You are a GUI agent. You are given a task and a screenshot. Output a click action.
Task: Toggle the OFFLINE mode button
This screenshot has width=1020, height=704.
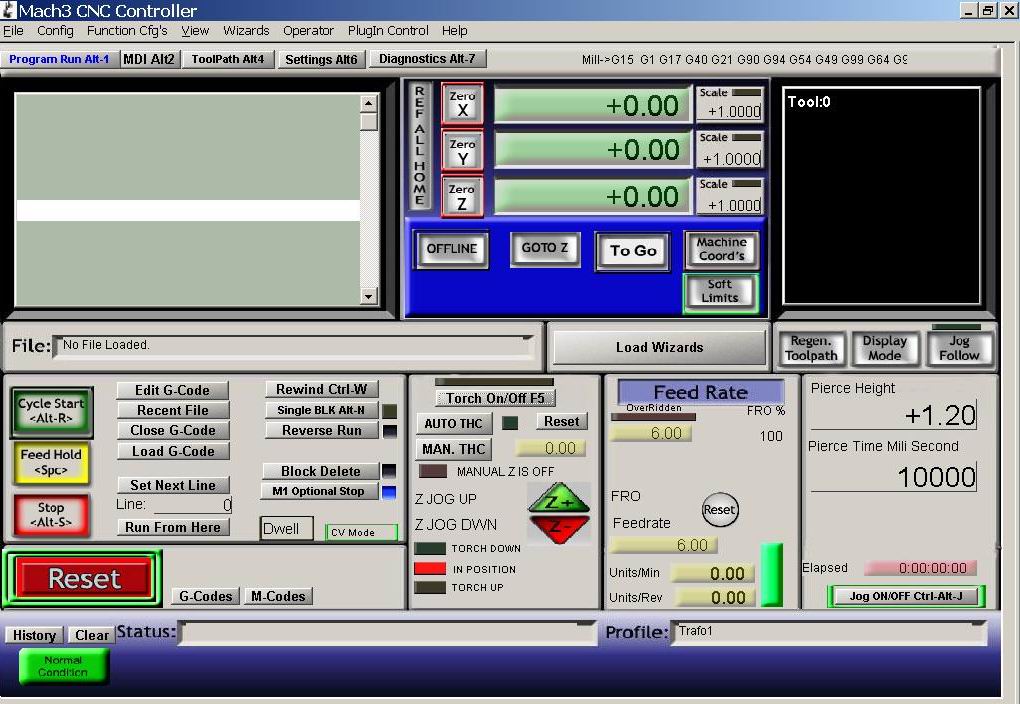pyautogui.click(x=451, y=249)
